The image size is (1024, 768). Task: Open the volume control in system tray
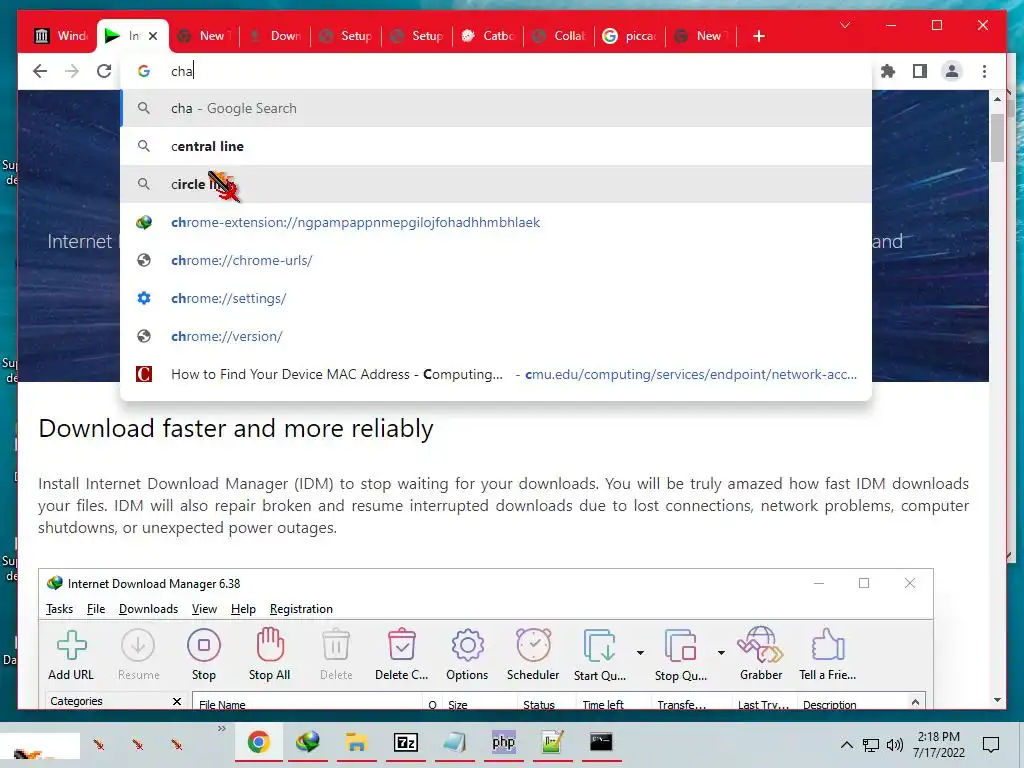[895, 744]
